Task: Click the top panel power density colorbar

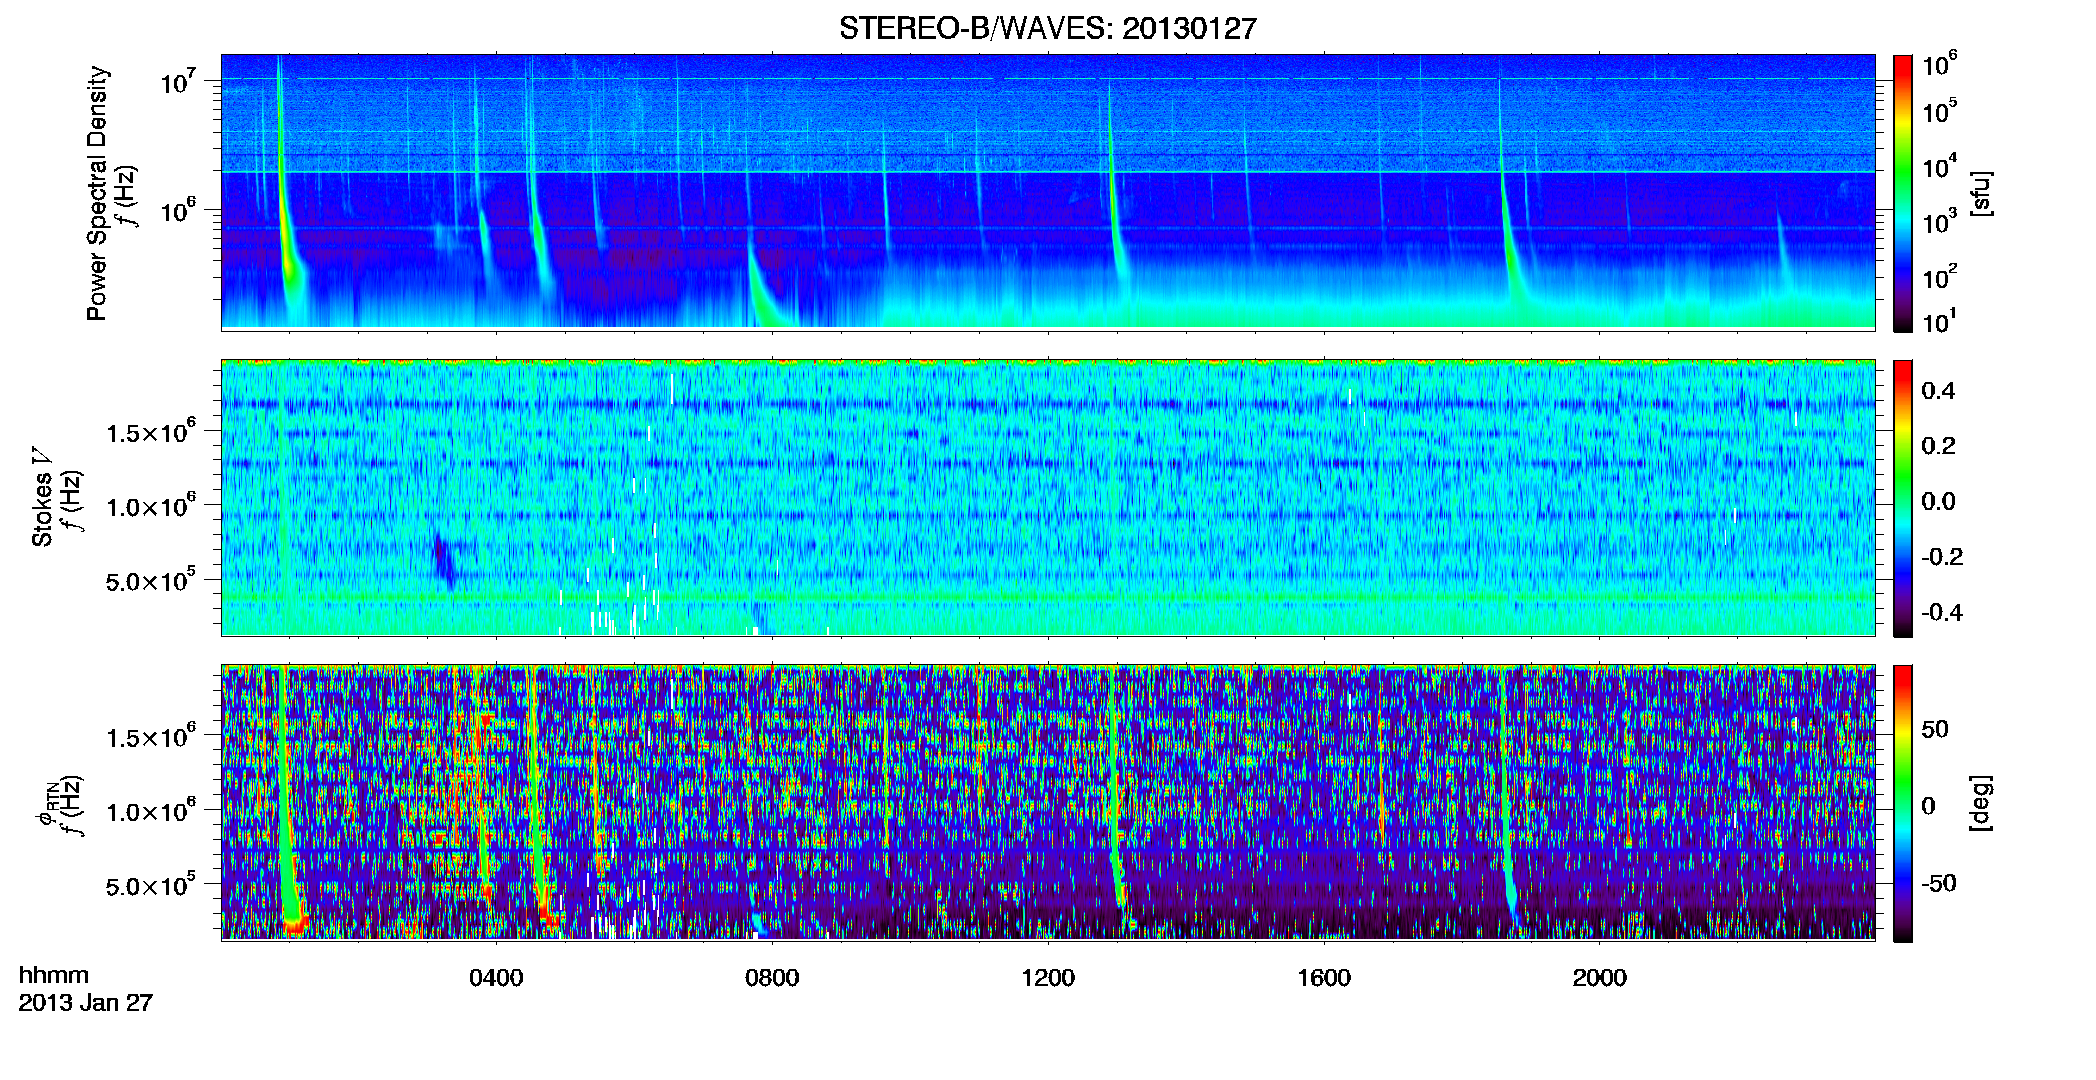Action: 1903,193
